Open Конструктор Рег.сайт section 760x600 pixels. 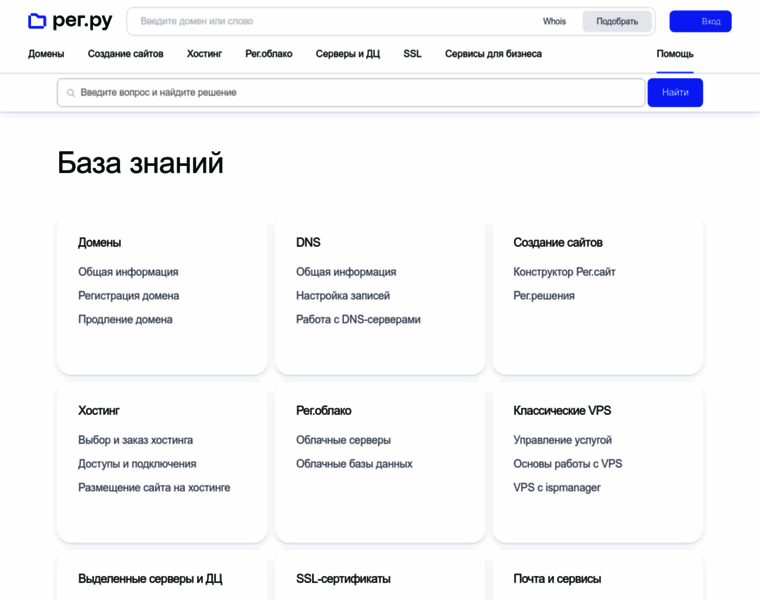[564, 272]
